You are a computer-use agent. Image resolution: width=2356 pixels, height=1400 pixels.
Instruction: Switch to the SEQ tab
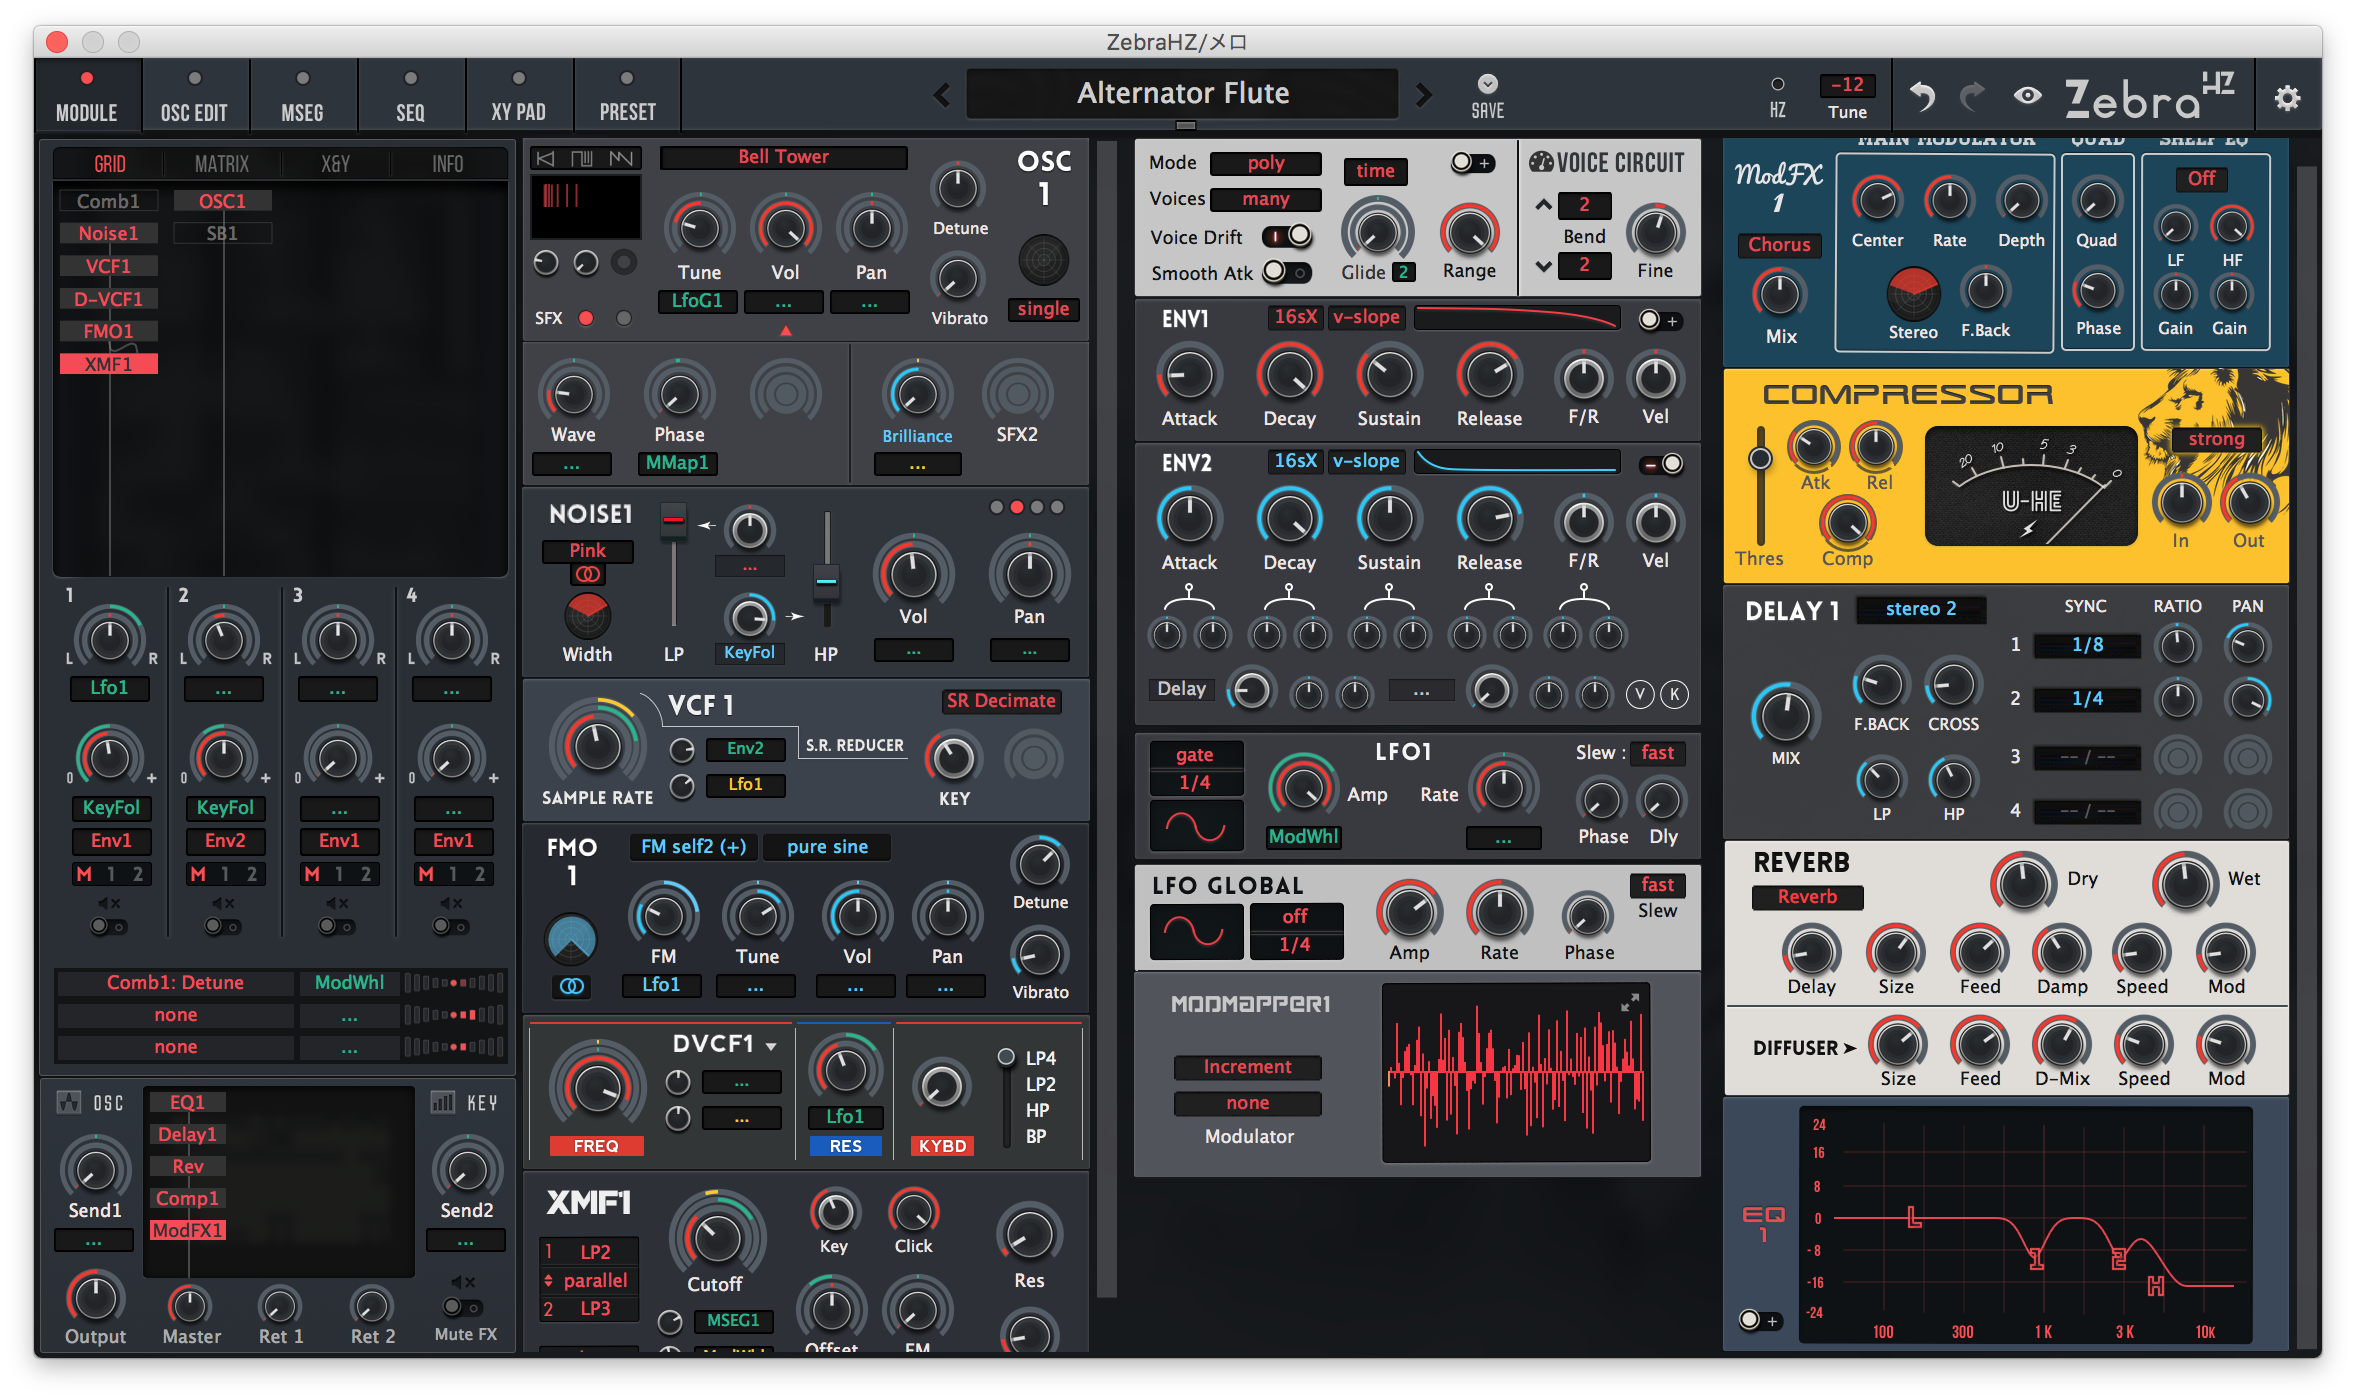[410, 96]
